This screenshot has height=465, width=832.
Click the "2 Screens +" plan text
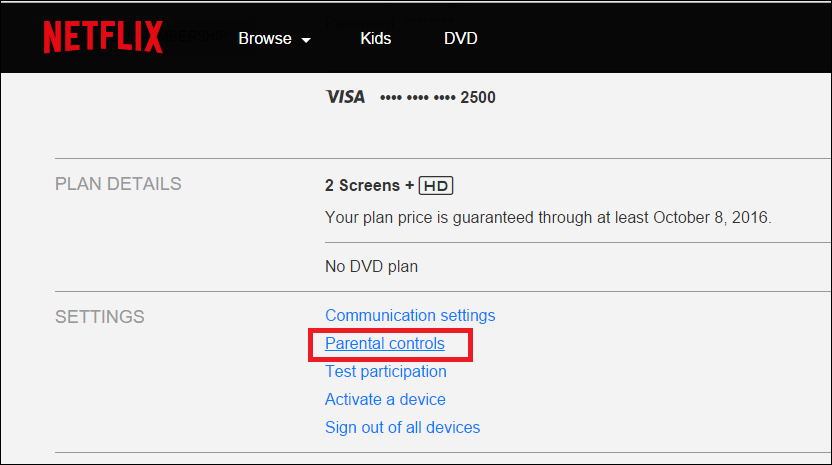click(x=369, y=186)
